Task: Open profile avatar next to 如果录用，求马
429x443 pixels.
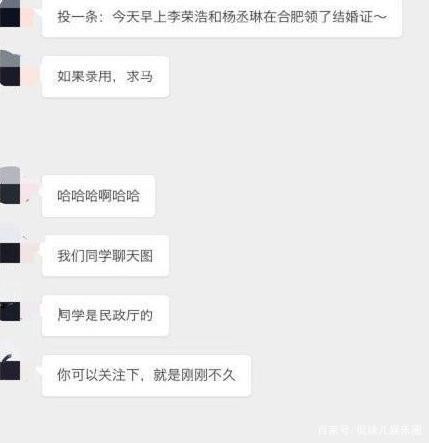Action: point(10,68)
